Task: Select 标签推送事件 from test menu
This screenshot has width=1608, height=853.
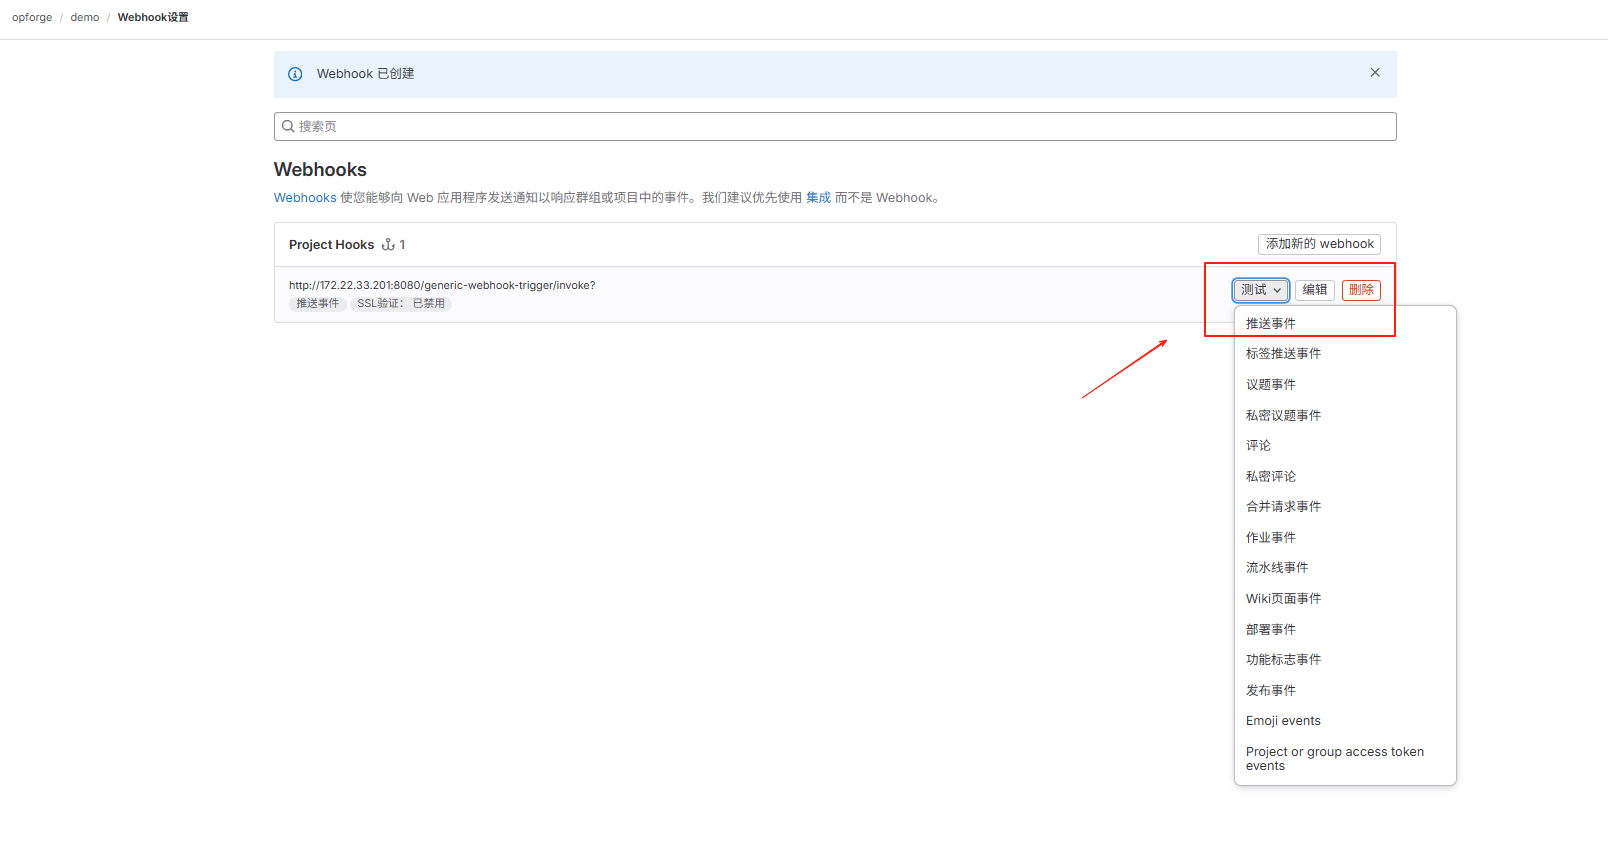Action: (x=1283, y=354)
